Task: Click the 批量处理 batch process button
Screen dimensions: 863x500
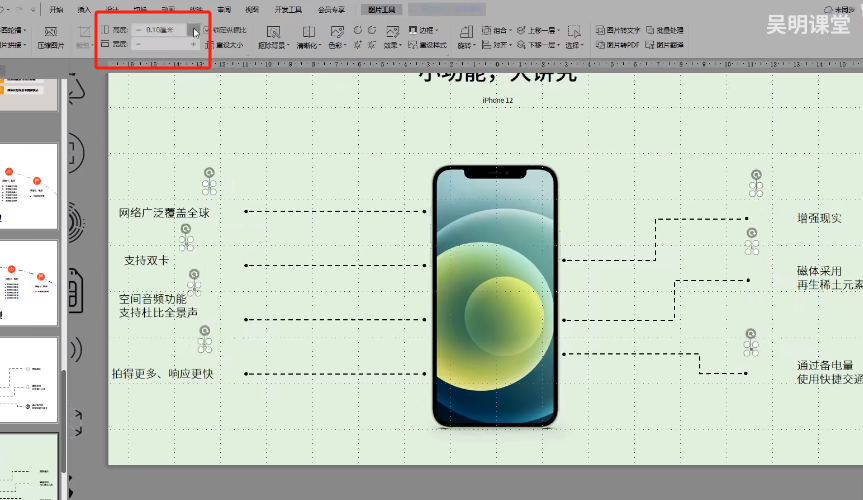Action: (x=665, y=30)
